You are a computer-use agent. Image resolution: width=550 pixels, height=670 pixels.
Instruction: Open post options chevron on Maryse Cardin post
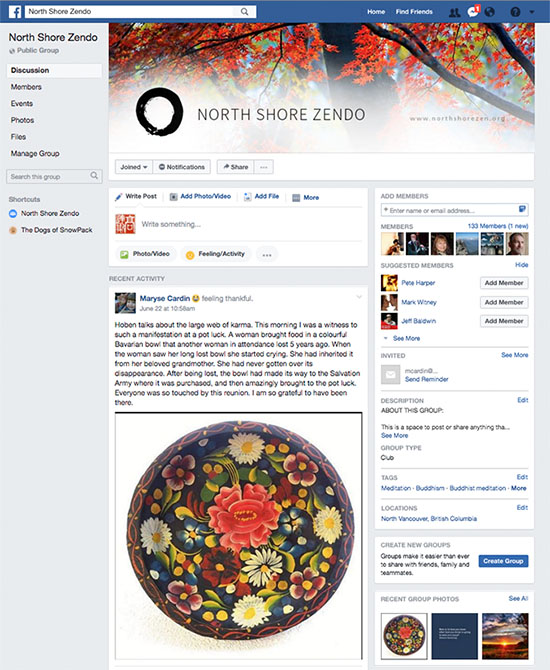(359, 297)
